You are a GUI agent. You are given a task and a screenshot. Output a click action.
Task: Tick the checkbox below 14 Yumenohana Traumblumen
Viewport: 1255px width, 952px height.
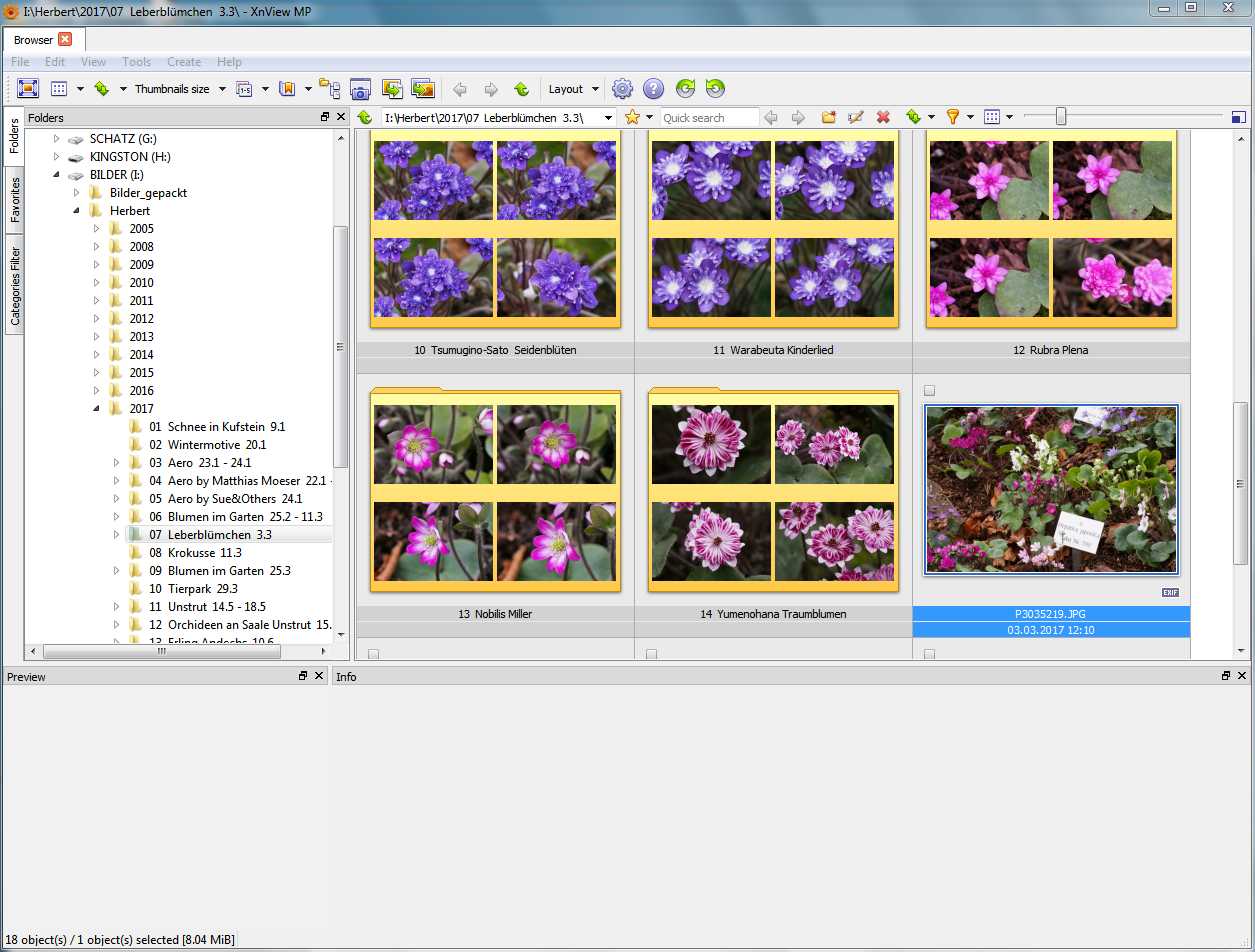point(651,654)
